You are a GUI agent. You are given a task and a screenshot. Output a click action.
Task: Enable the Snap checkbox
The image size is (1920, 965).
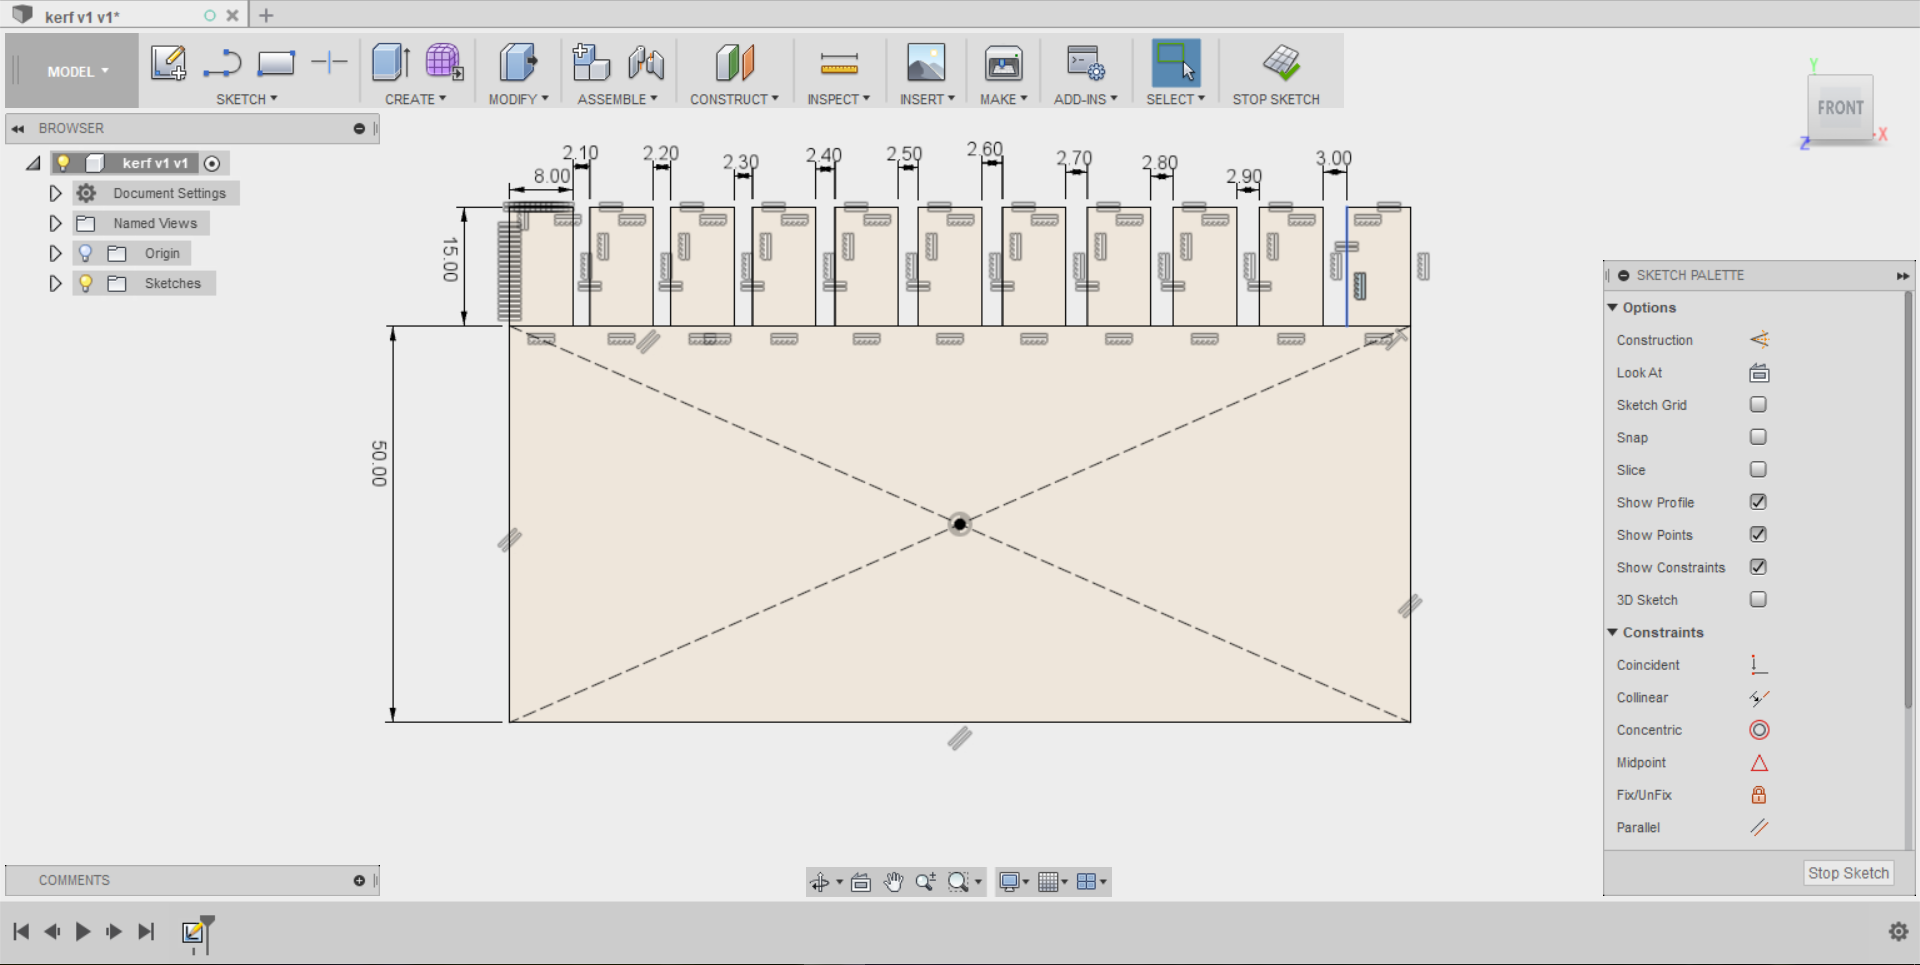[1758, 437]
